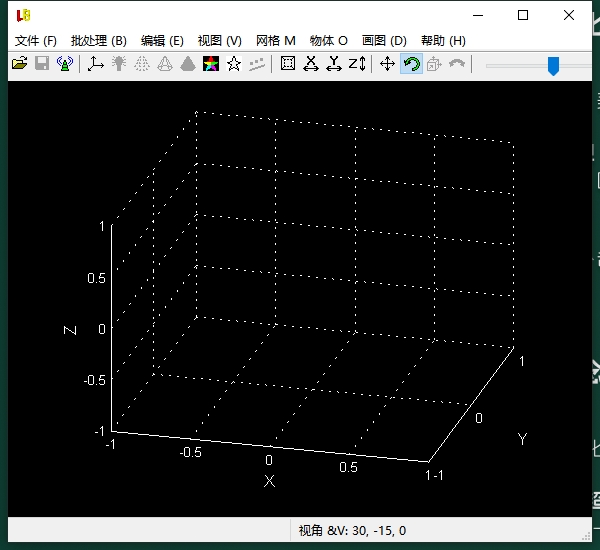
Task: Click the blue toolbar slider thumb
Action: point(553,66)
